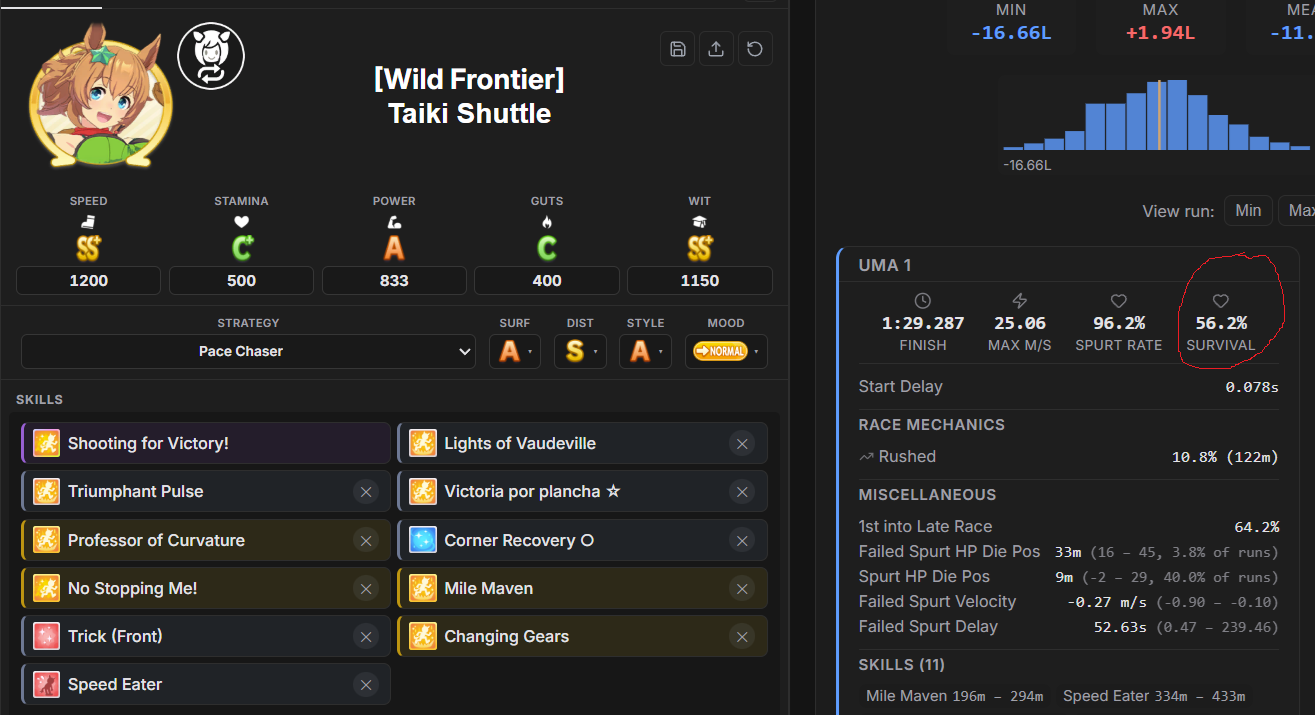Screen dimensions: 1315x715
Task: Click the Guts stat field showing 400
Action: [x=547, y=280]
